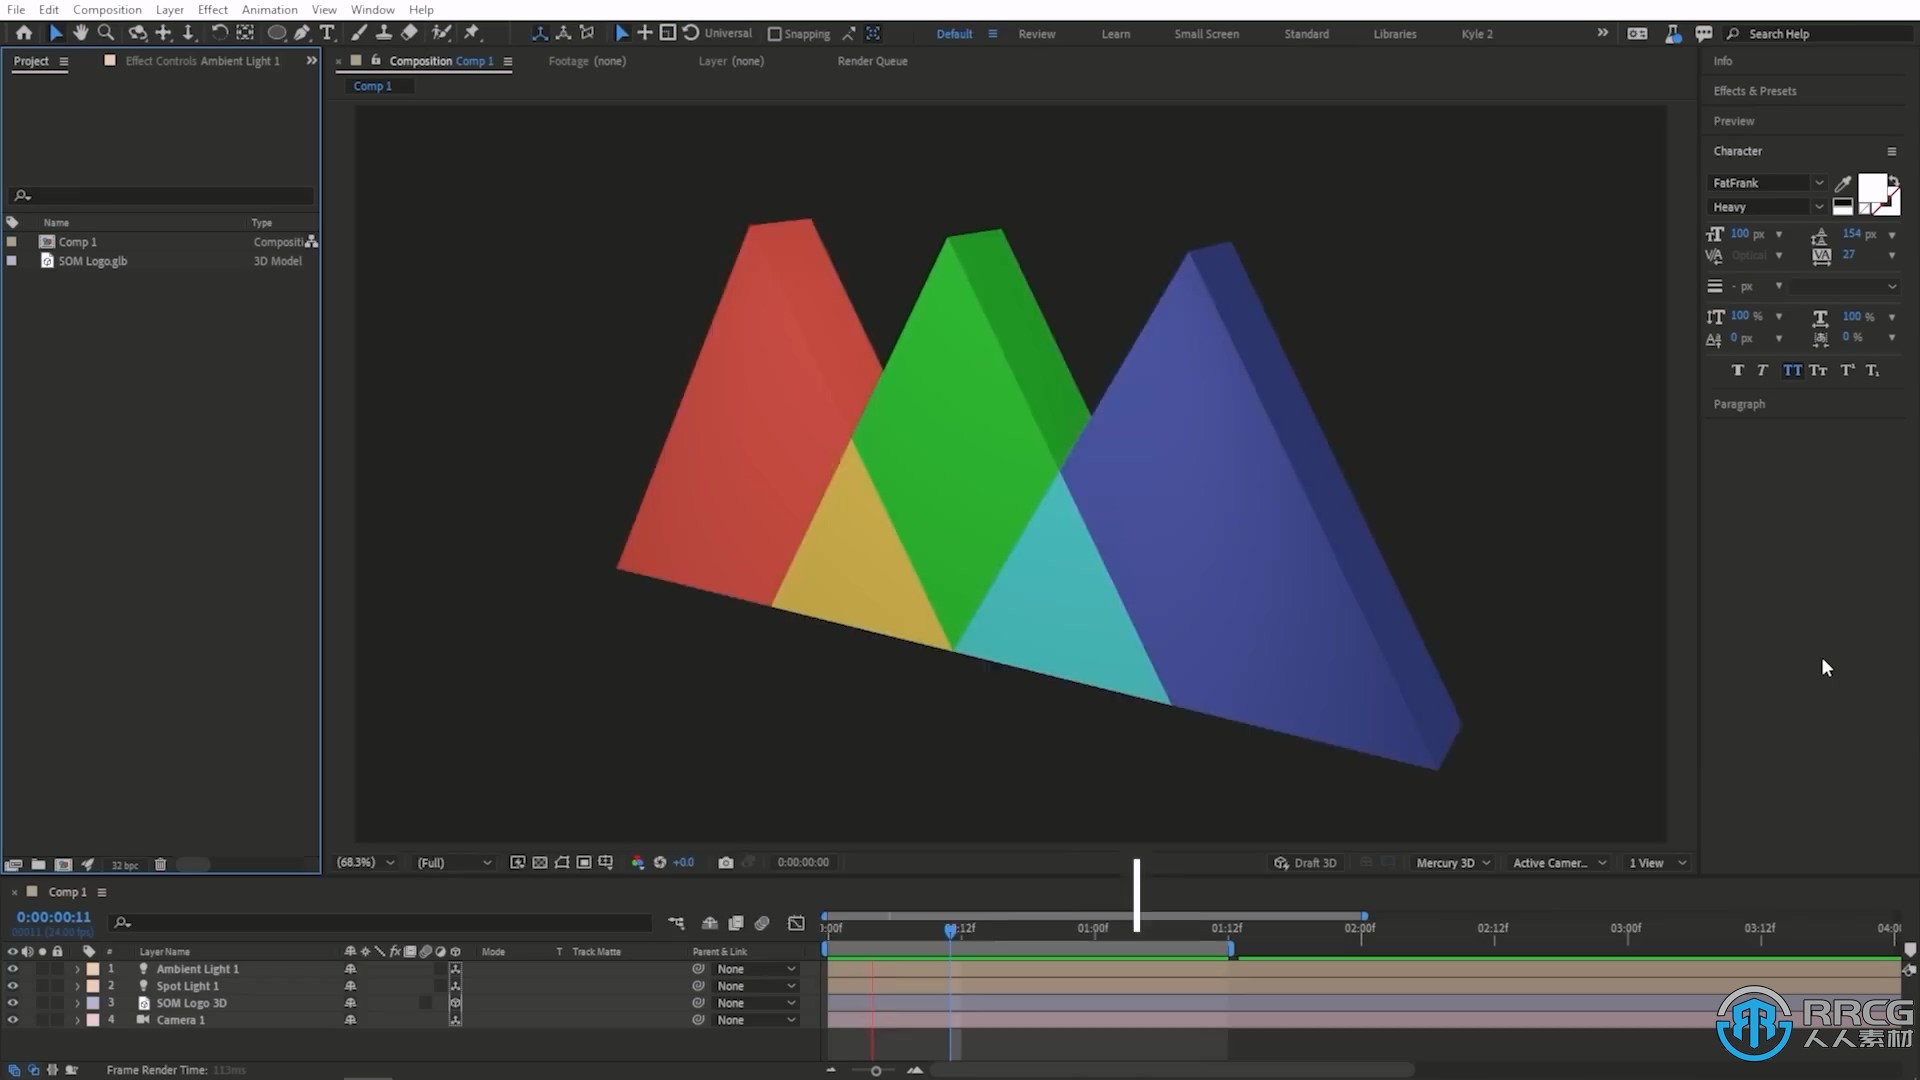Click the Draft 3D render mode icon

pos(1280,862)
